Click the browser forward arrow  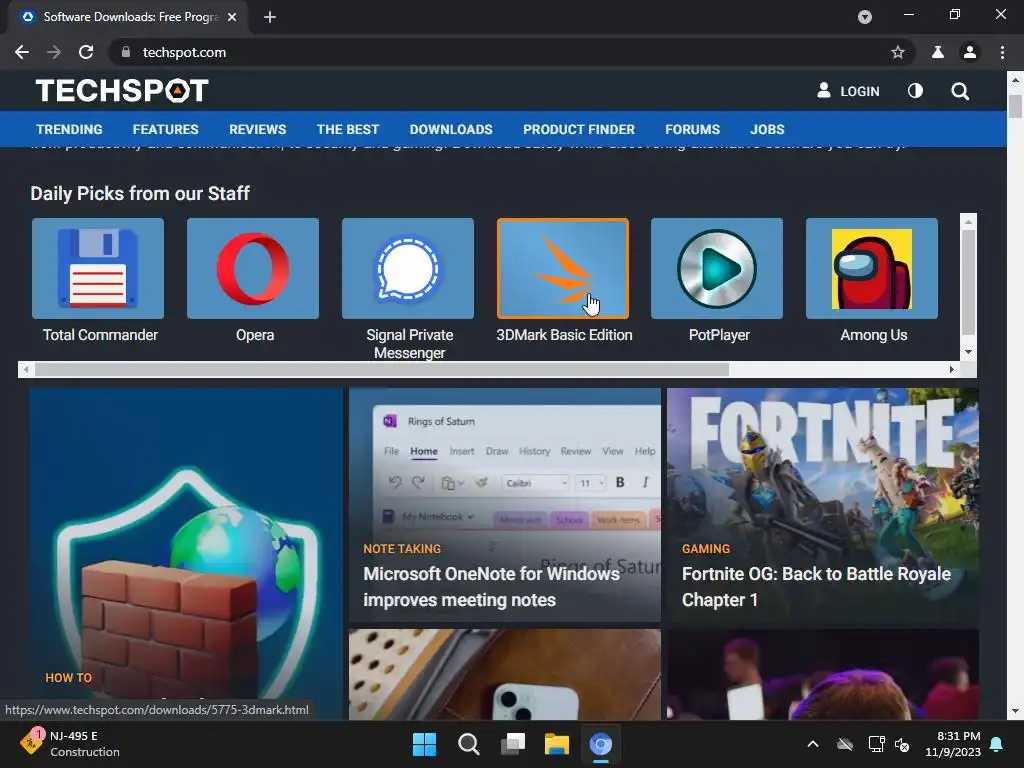(x=54, y=52)
